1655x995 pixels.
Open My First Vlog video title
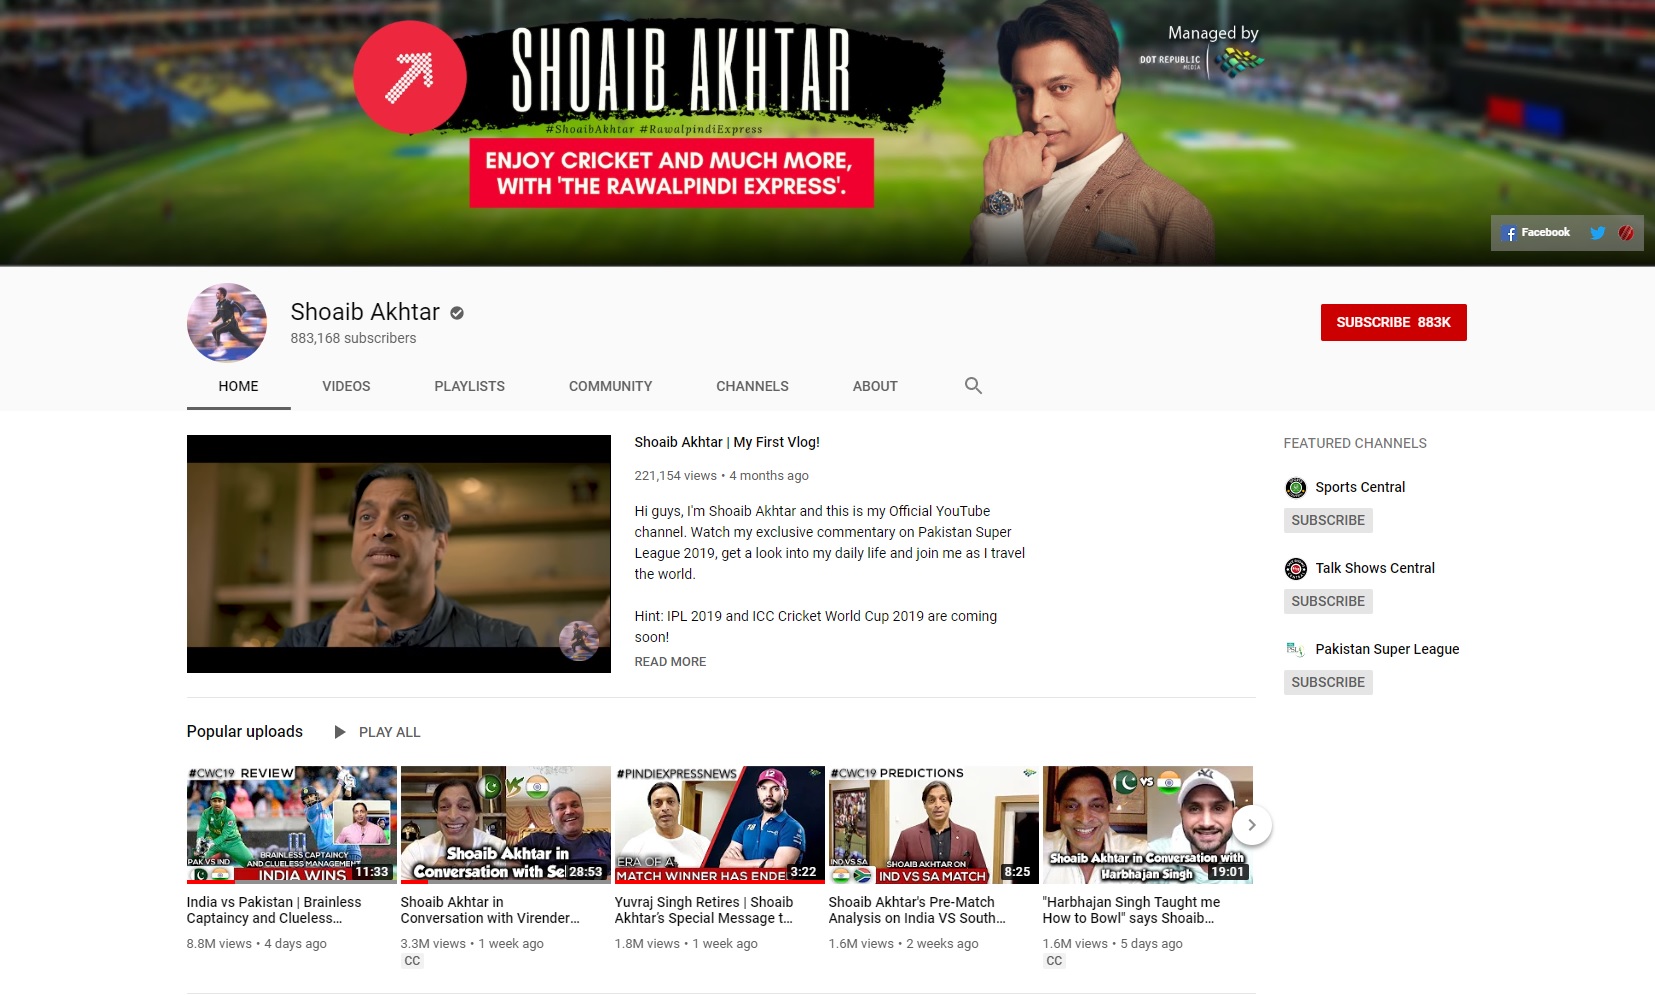pyautogui.click(x=727, y=442)
